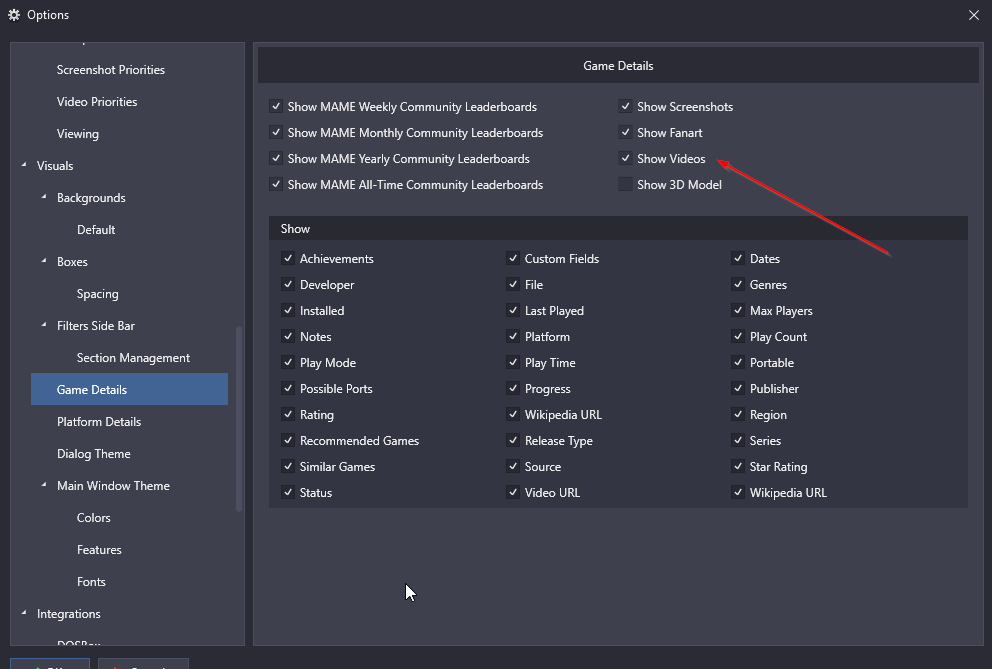Toggle the Video URL checkbox
The width and height of the screenshot is (992, 669).
pos(514,493)
